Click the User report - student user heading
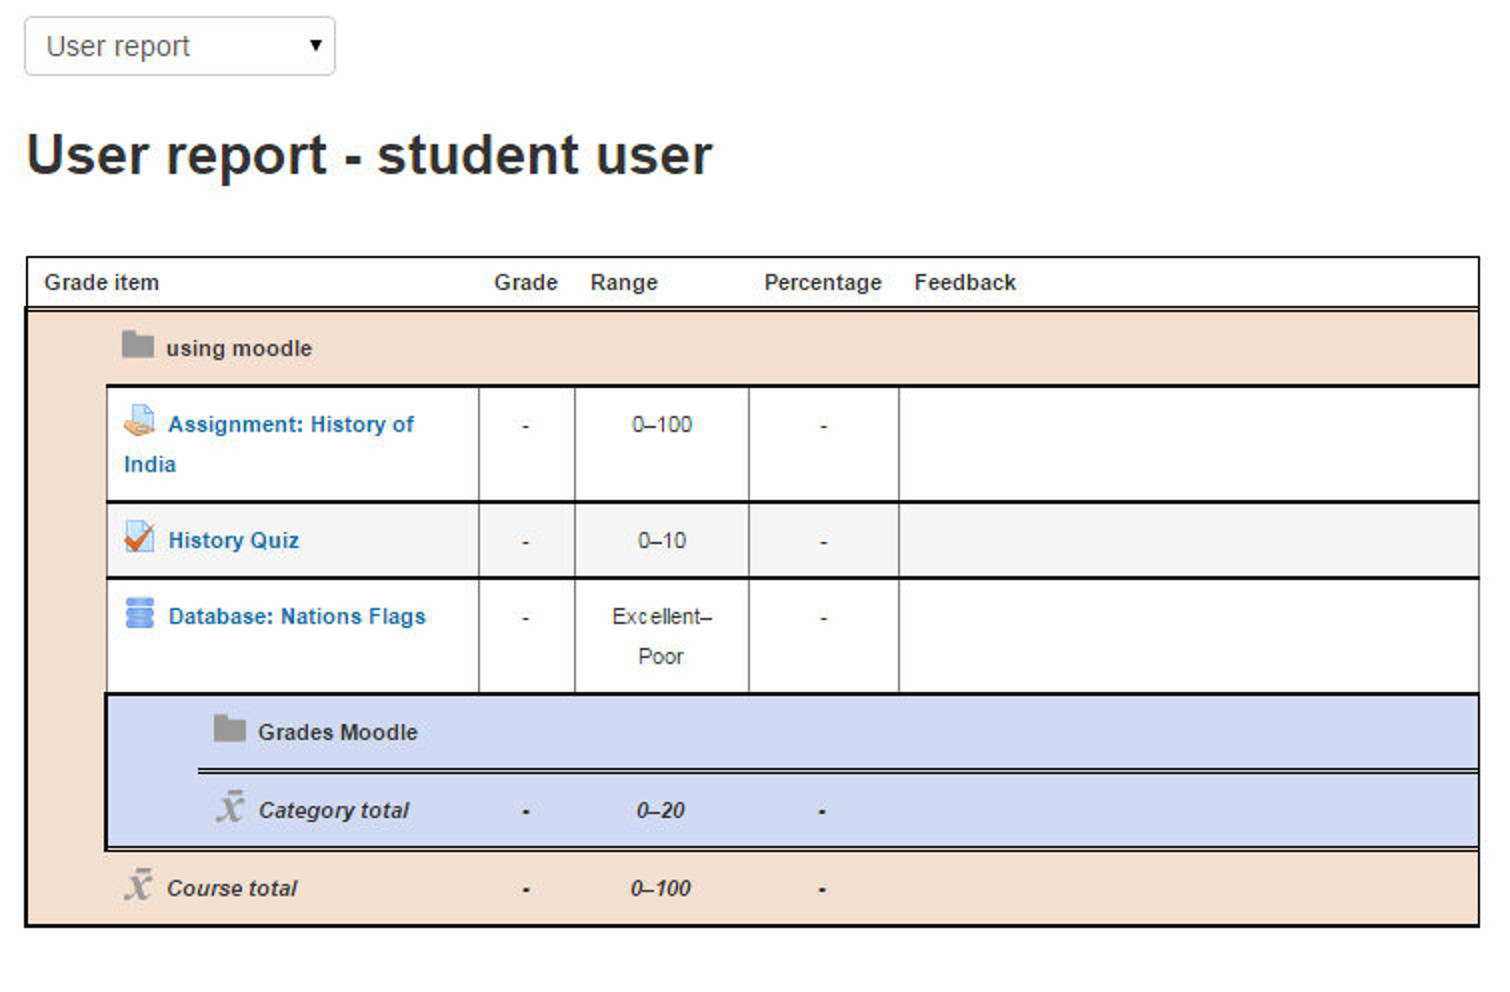The width and height of the screenshot is (1510, 992). [x=369, y=155]
